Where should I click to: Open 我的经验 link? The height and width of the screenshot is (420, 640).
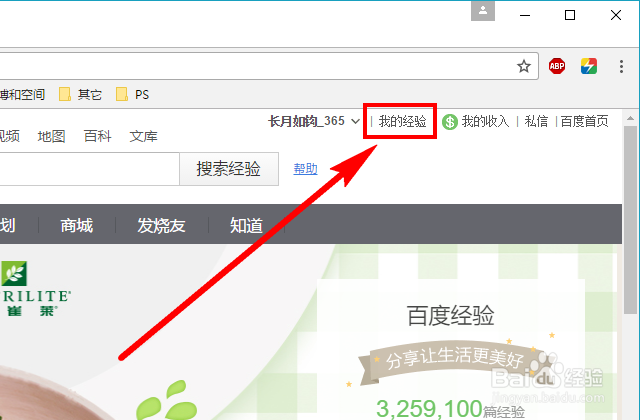pyautogui.click(x=402, y=121)
